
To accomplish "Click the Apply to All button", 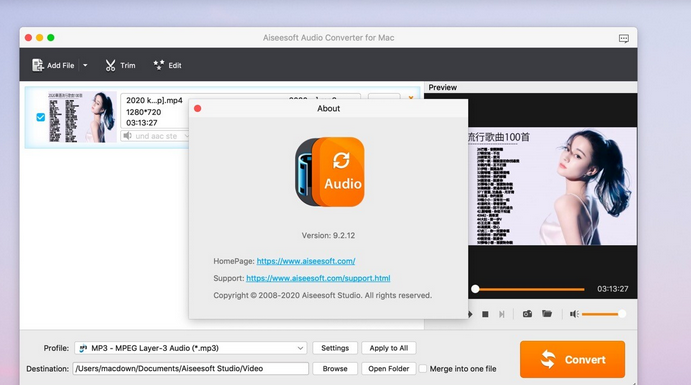I will 389,348.
